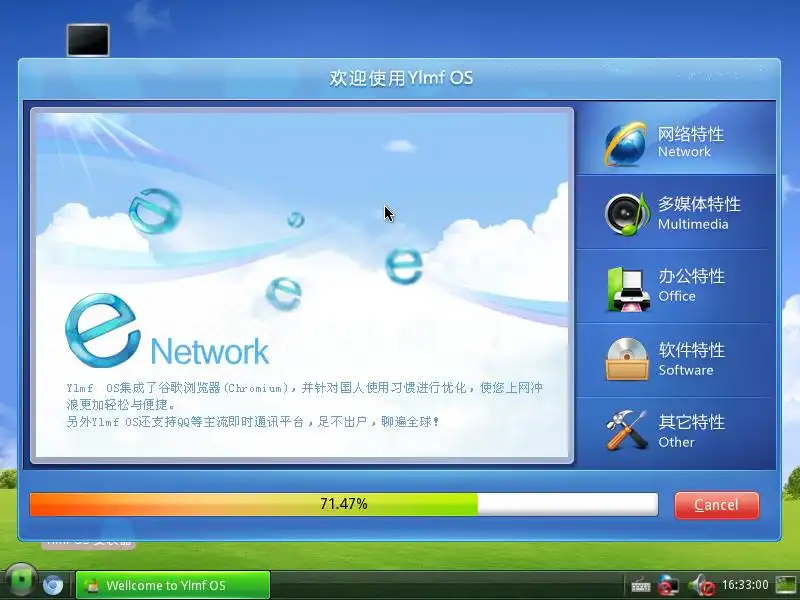This screenshot has height=600, width=800.
Task: Click the disc box Software icon
Action: point(627,360)
